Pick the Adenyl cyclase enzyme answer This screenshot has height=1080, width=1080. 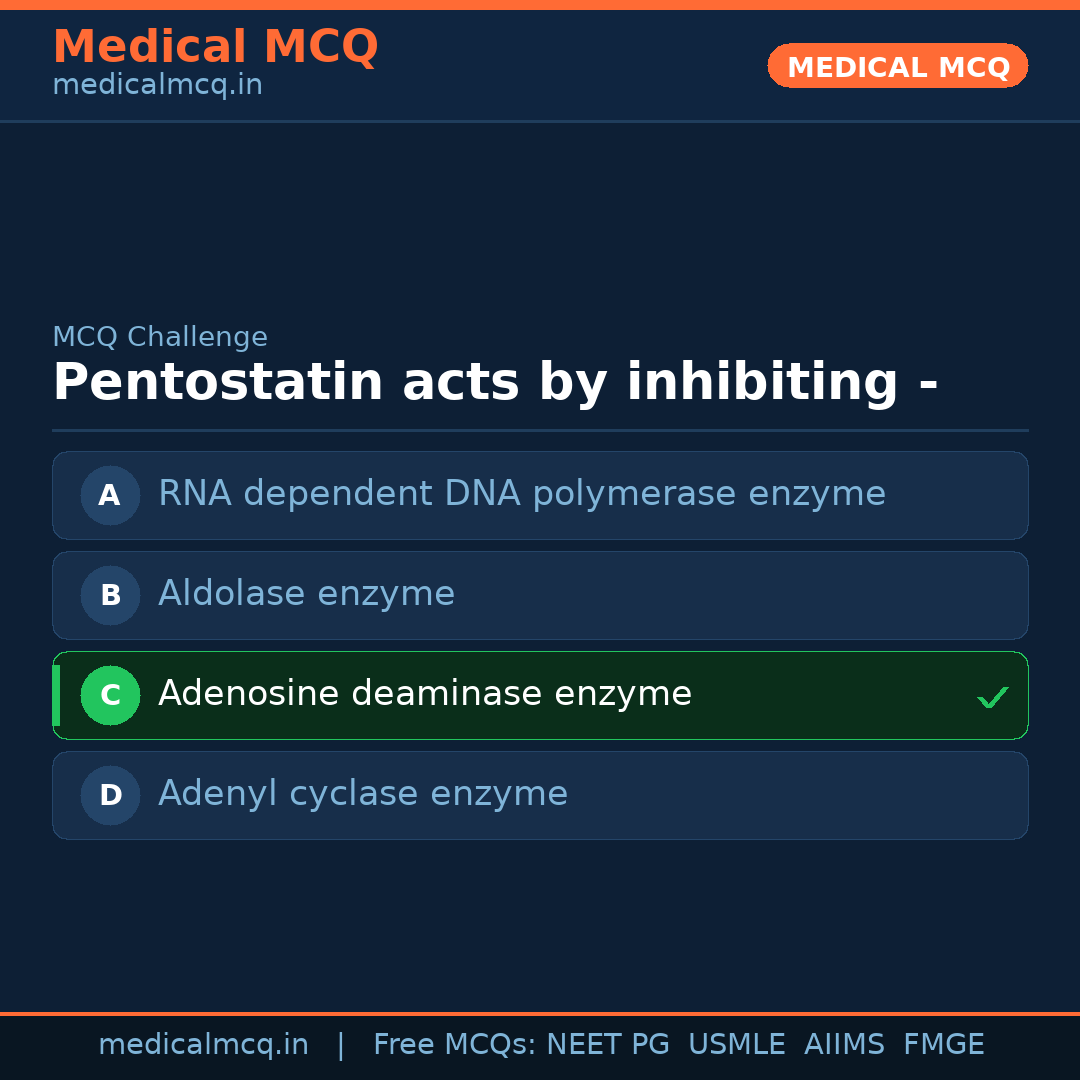pos(363,794)
